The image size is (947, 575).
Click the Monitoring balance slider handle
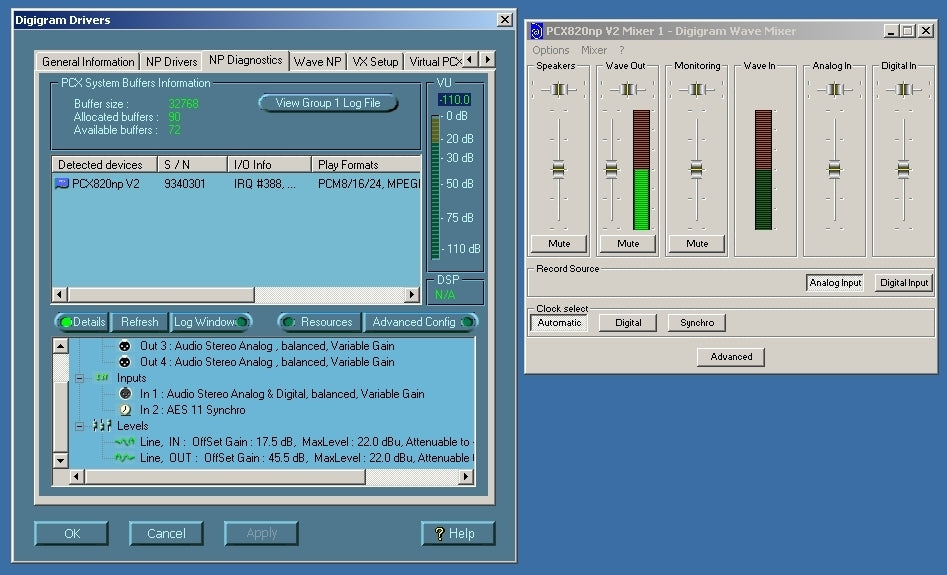(696, 89)
